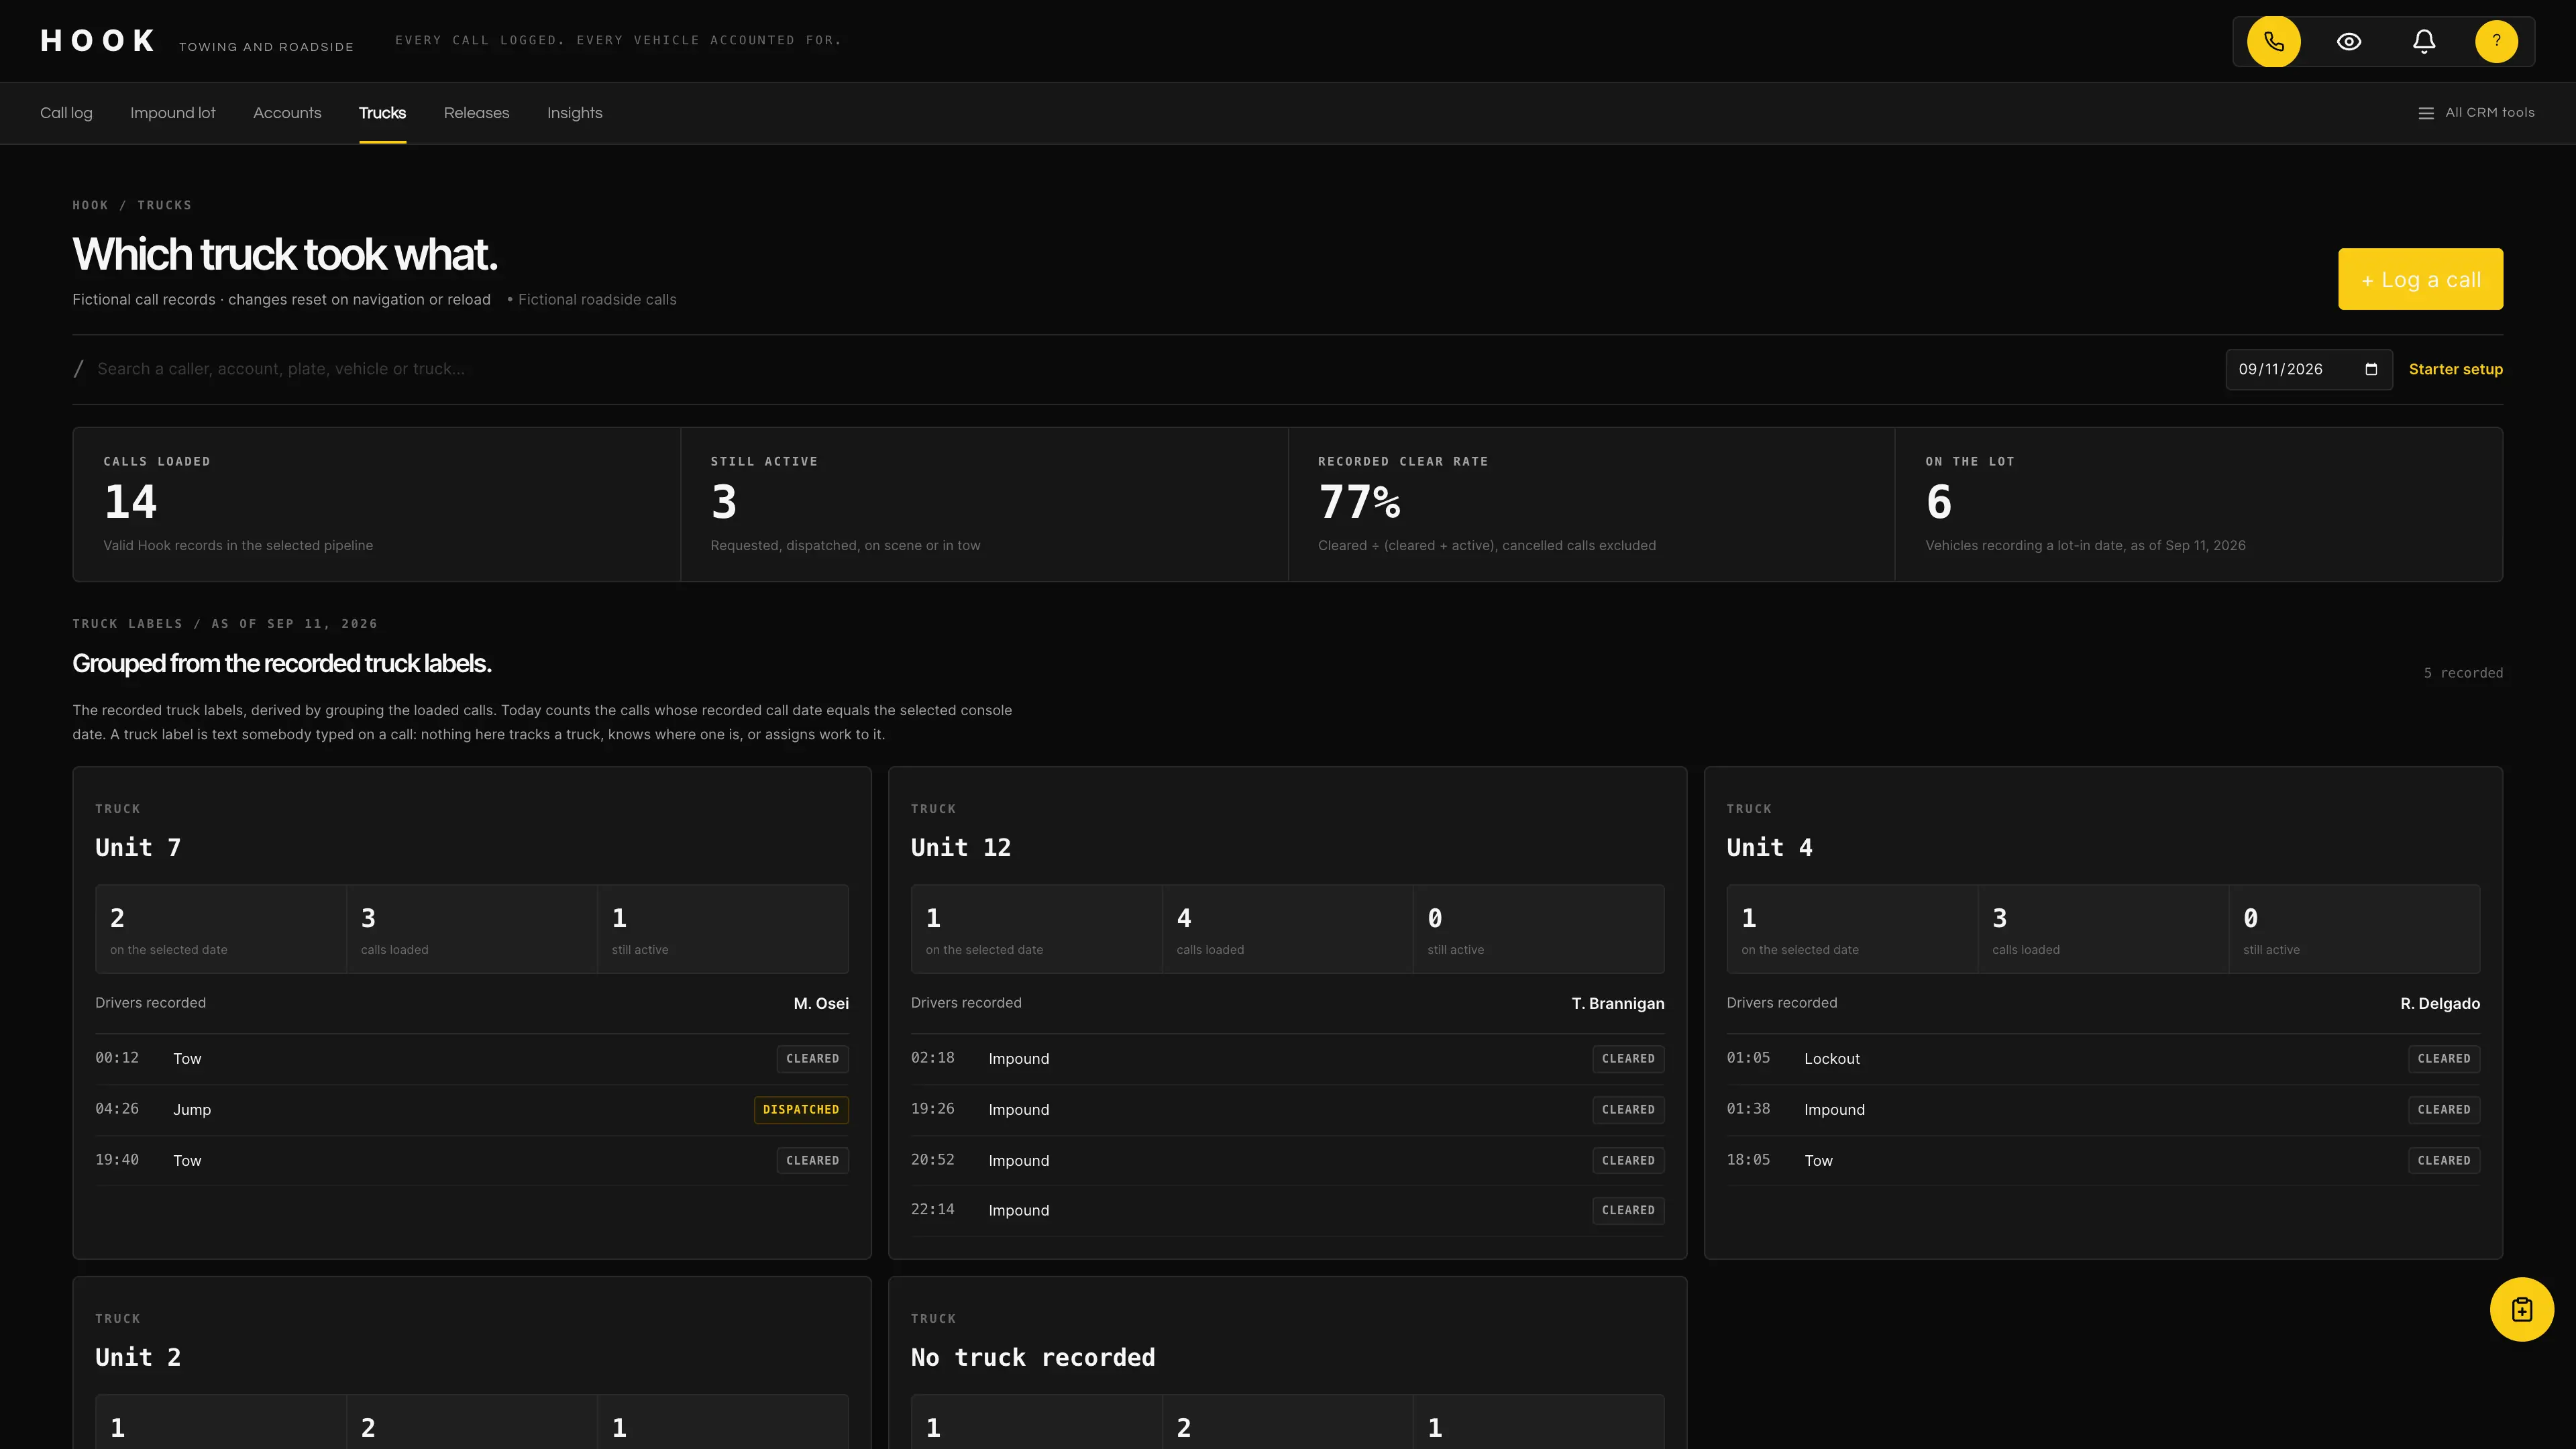Switch to the Call log tab

66,113
